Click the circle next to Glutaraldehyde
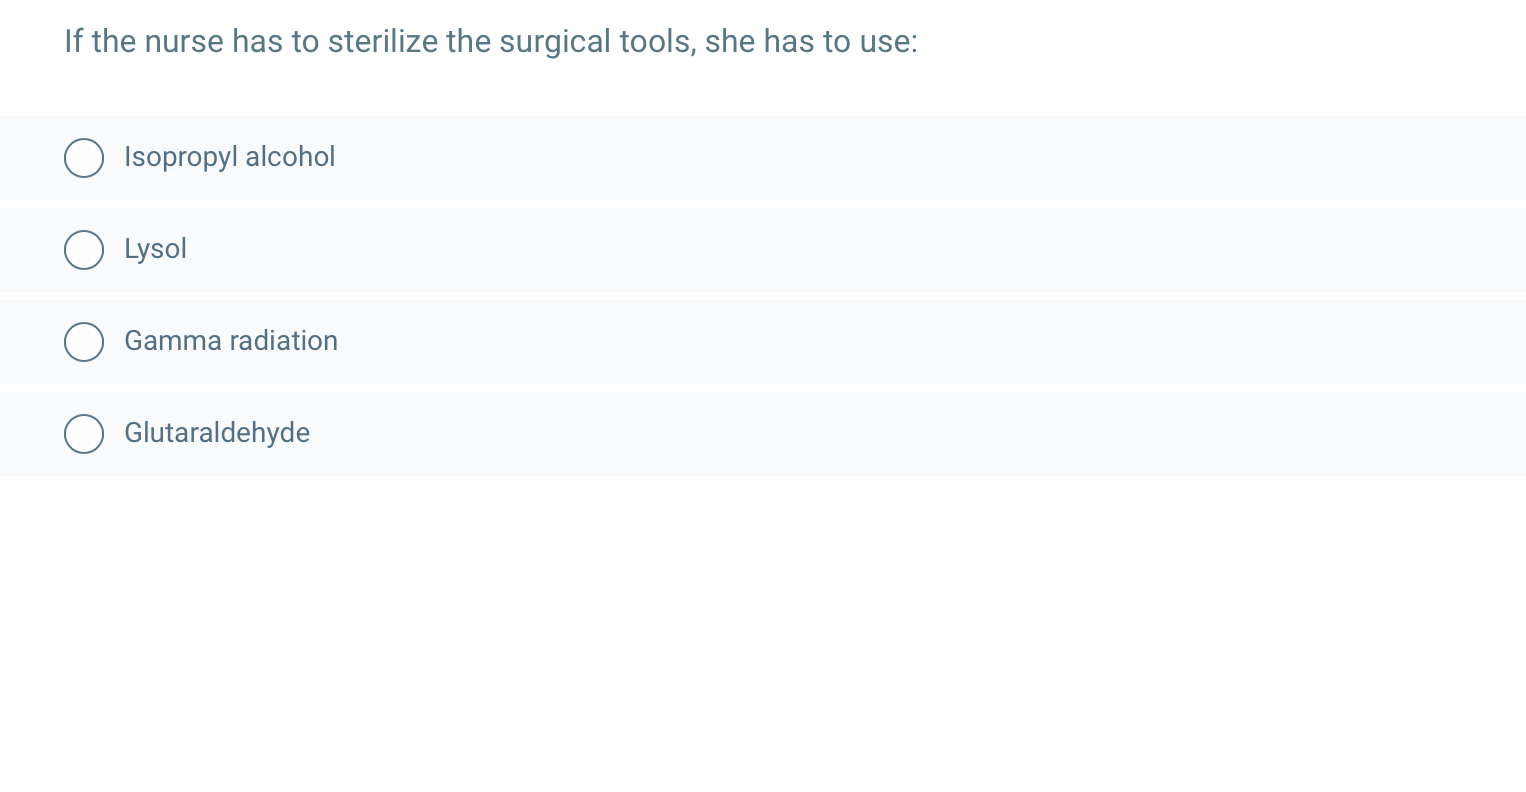Image resolution: width=1526 pixels, height=792 pixels. pyautogui.click(x=84, y=434)
